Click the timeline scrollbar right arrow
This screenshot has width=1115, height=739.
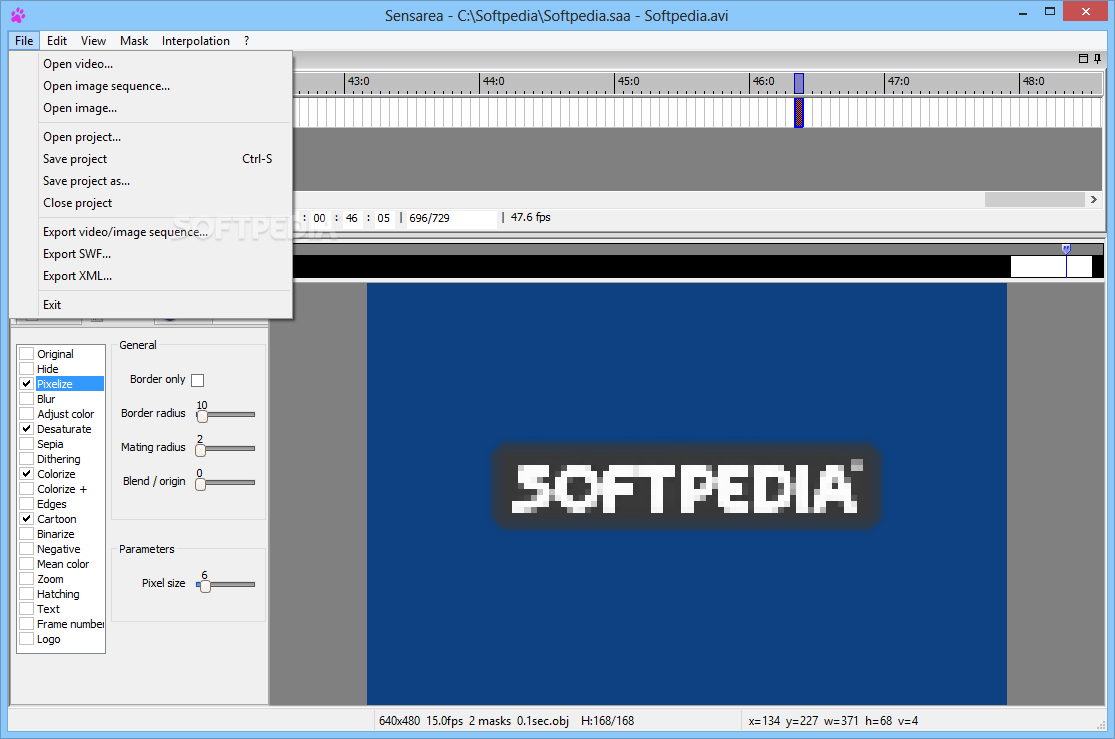(1094, 200)
